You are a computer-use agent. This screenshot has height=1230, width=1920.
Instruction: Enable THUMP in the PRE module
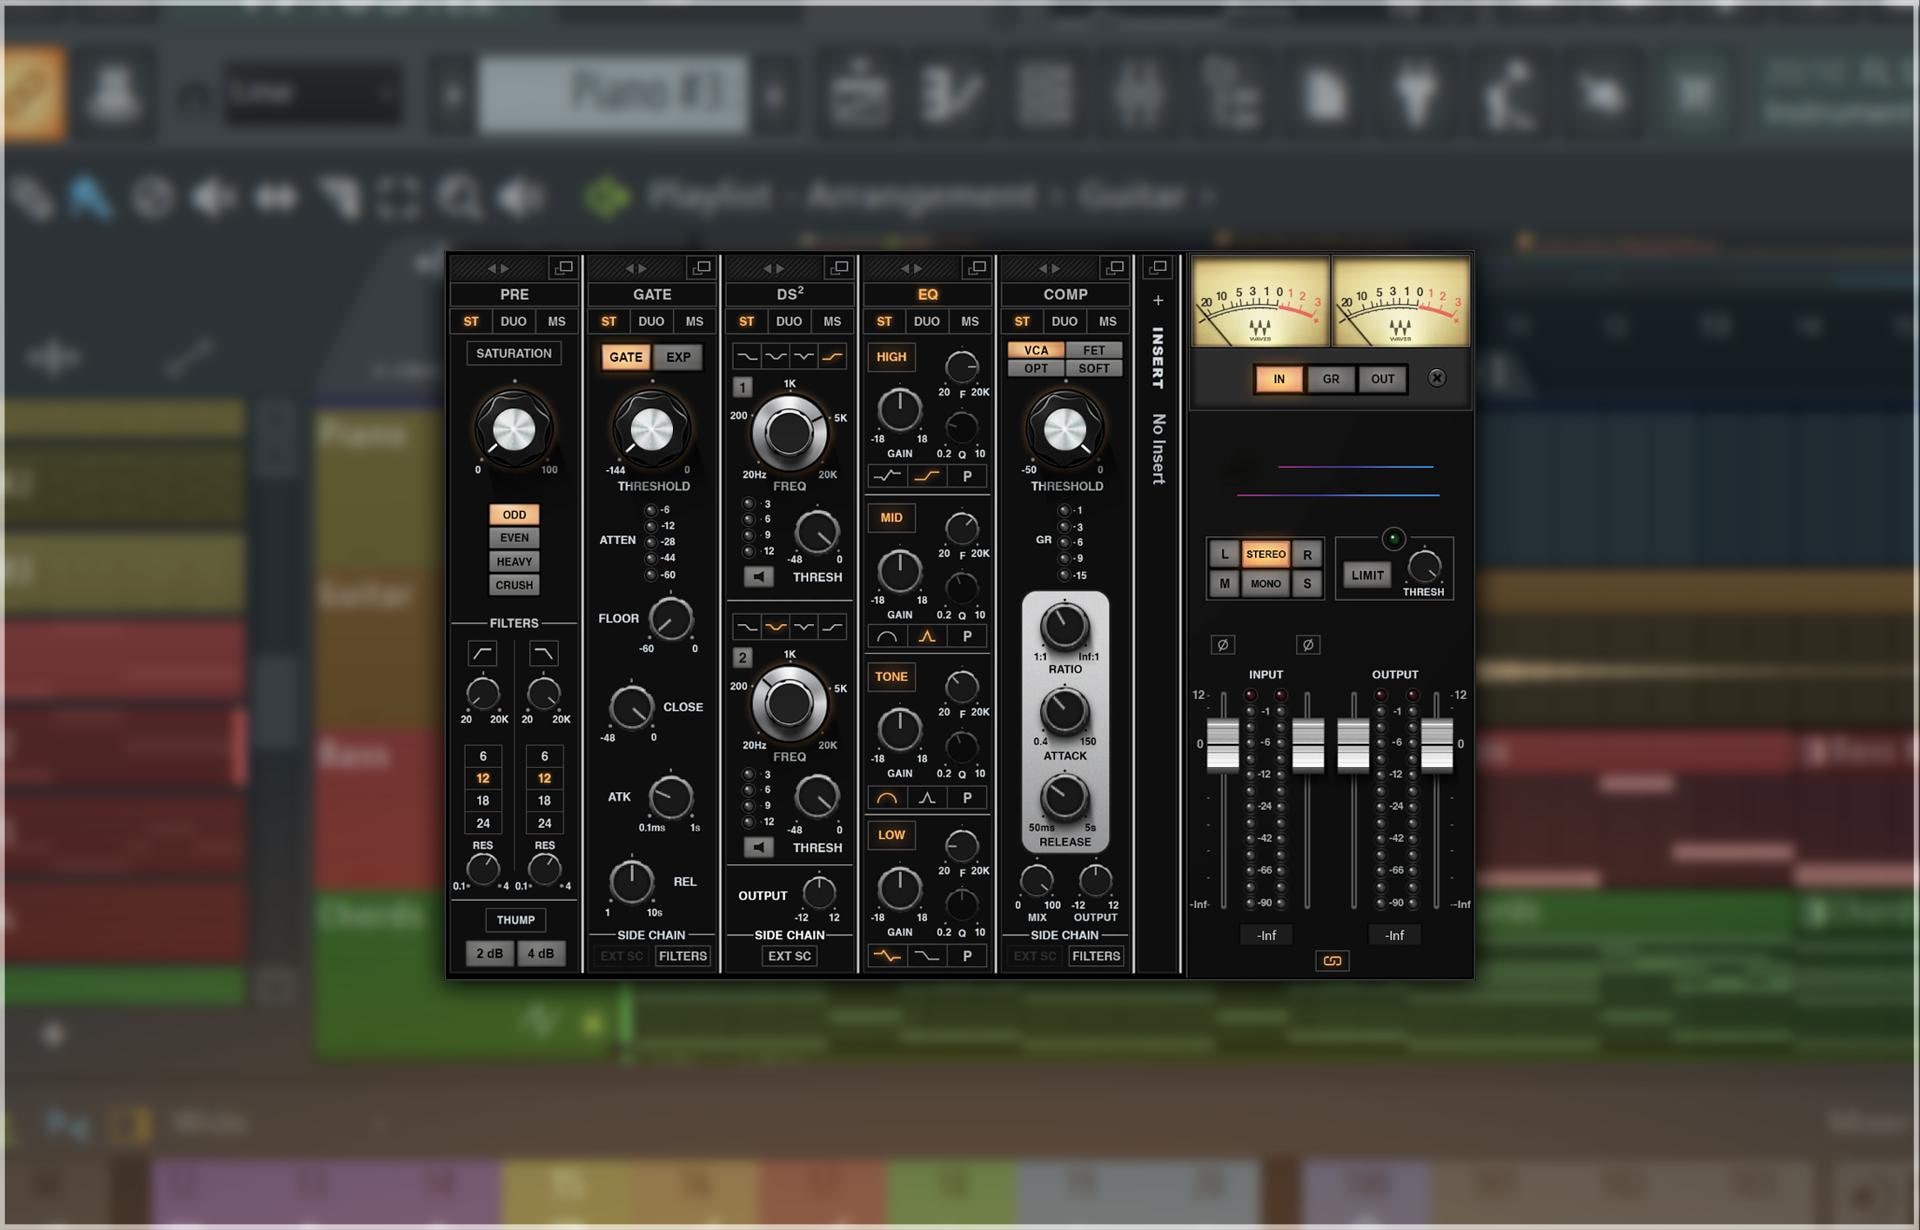(515, 920)
